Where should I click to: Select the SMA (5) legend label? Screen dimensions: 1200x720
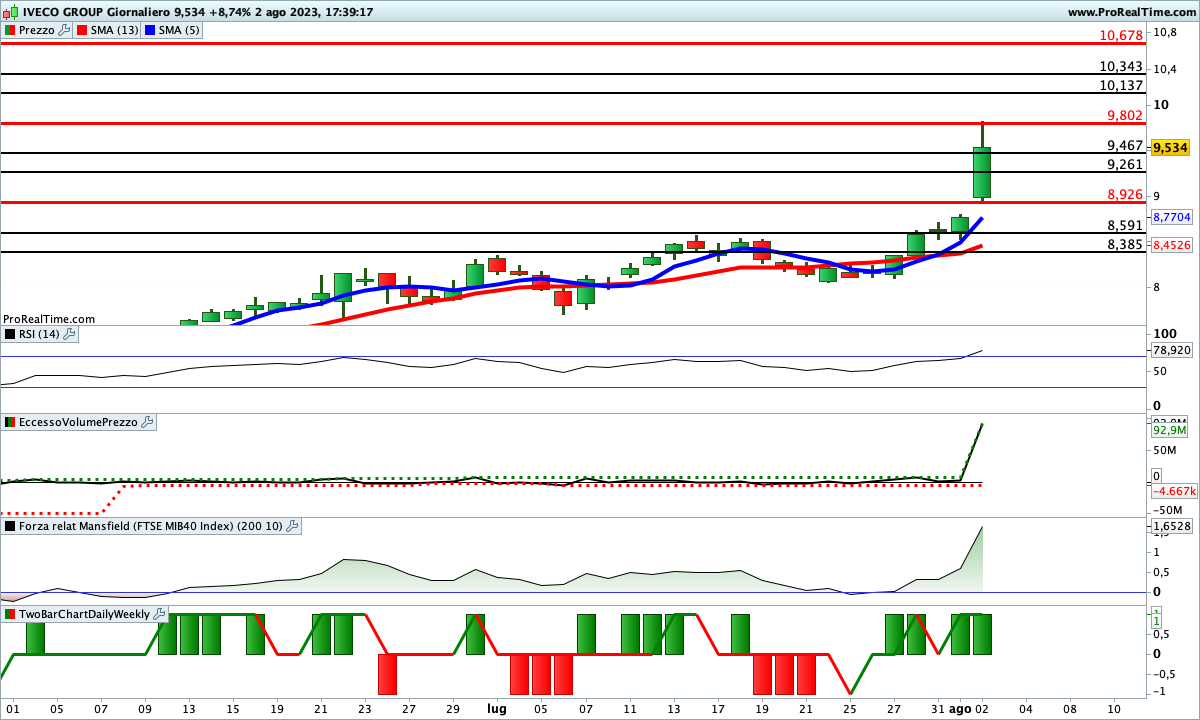(181, 30)
